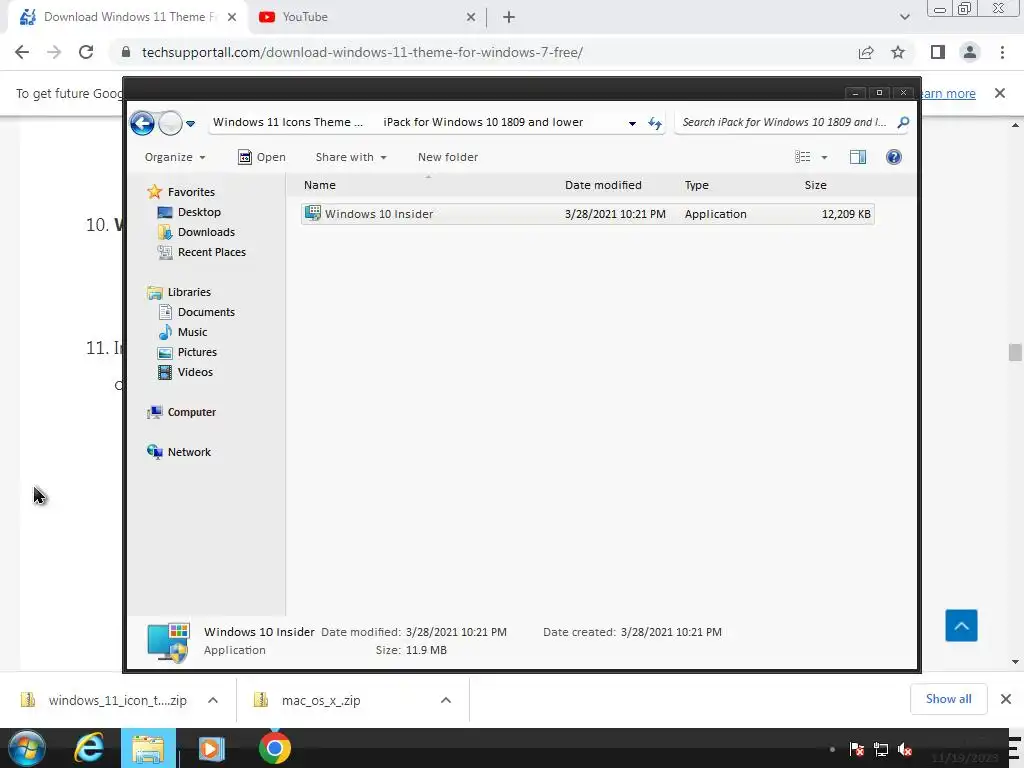1024x768 pixels.
Task: Open Chrome three-dot menu
Action: point(1002,52)
